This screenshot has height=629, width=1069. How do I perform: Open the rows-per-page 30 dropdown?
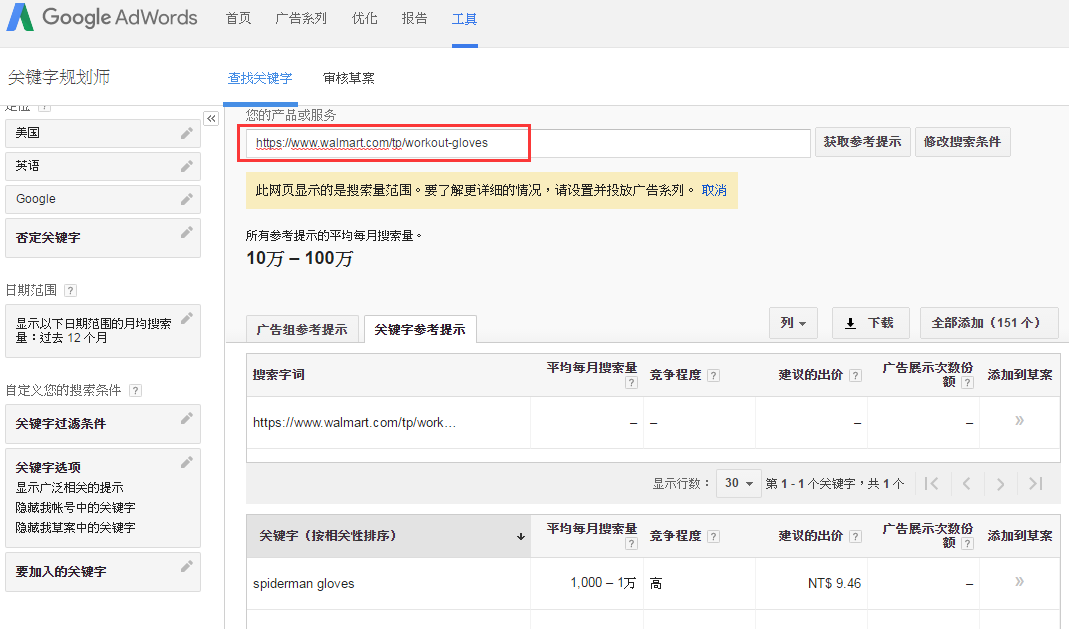pos(738,483)
